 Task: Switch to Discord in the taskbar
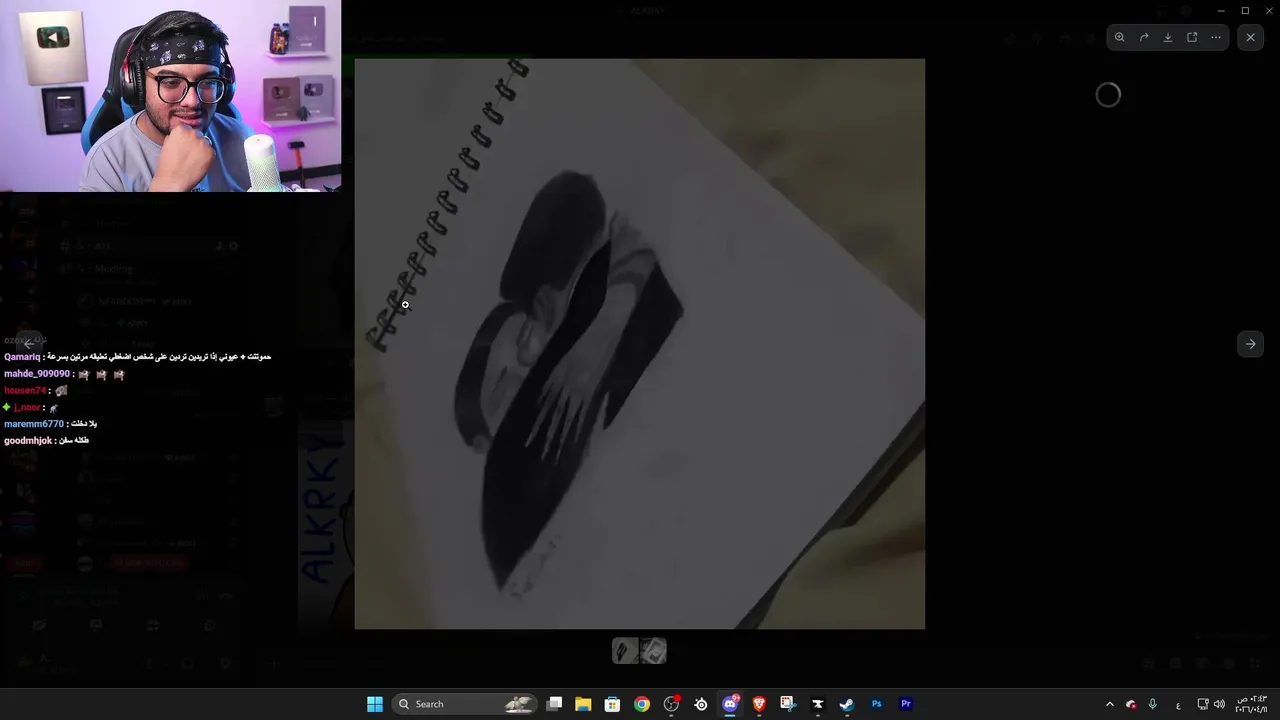[730, 704]
